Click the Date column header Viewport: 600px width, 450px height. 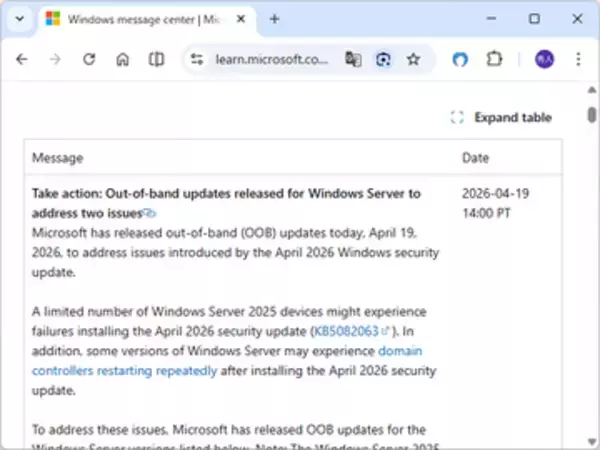click(475, 158)
